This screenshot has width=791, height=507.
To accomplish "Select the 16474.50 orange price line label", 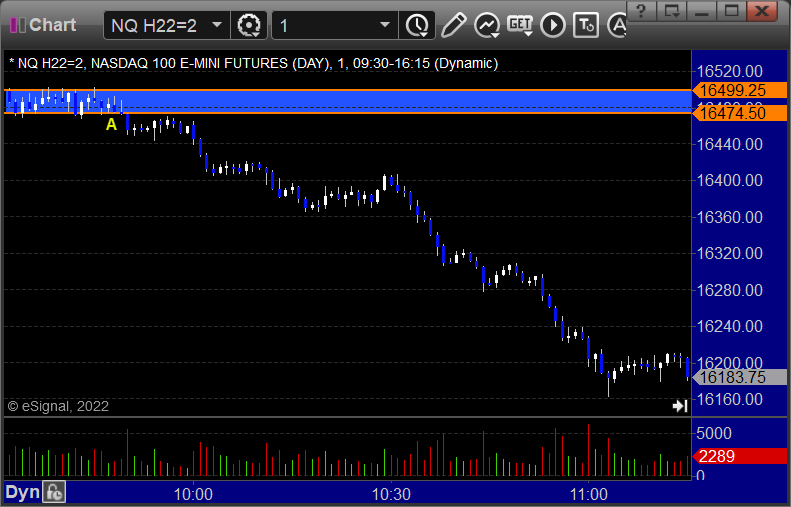I will pyautogui.click(x=740, y=113).
